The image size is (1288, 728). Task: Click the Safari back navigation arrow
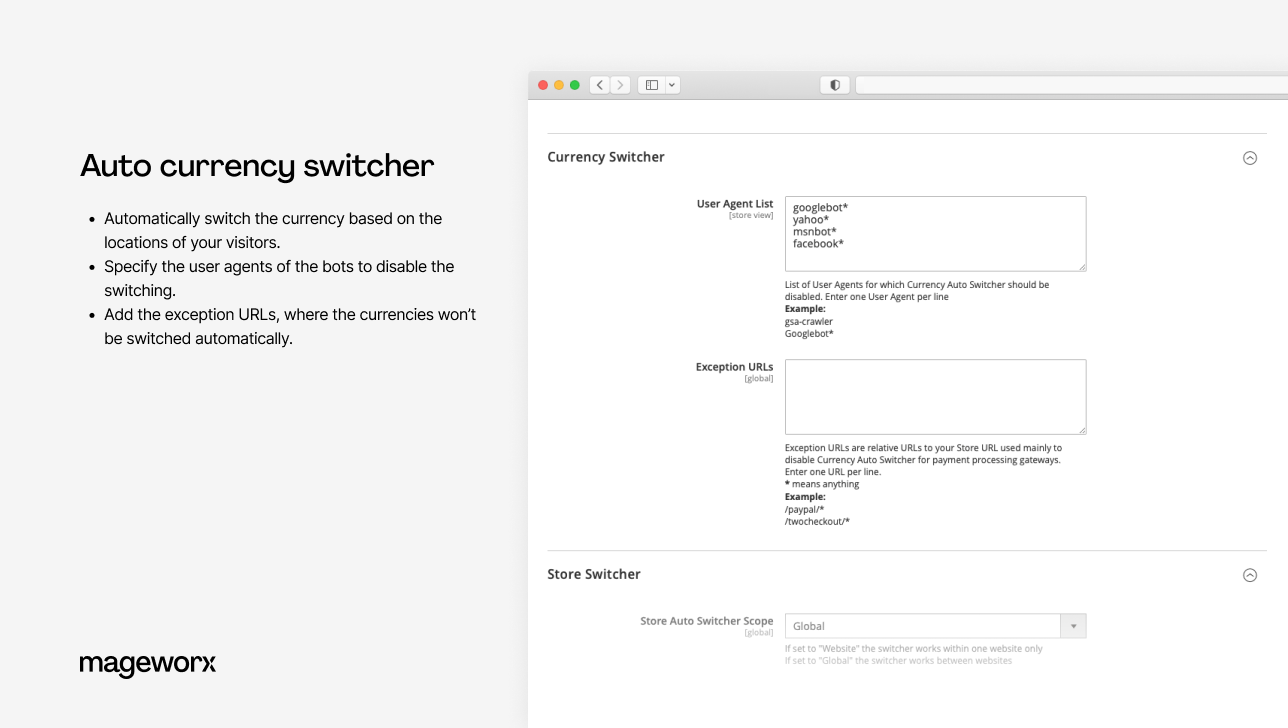[599, 85]
